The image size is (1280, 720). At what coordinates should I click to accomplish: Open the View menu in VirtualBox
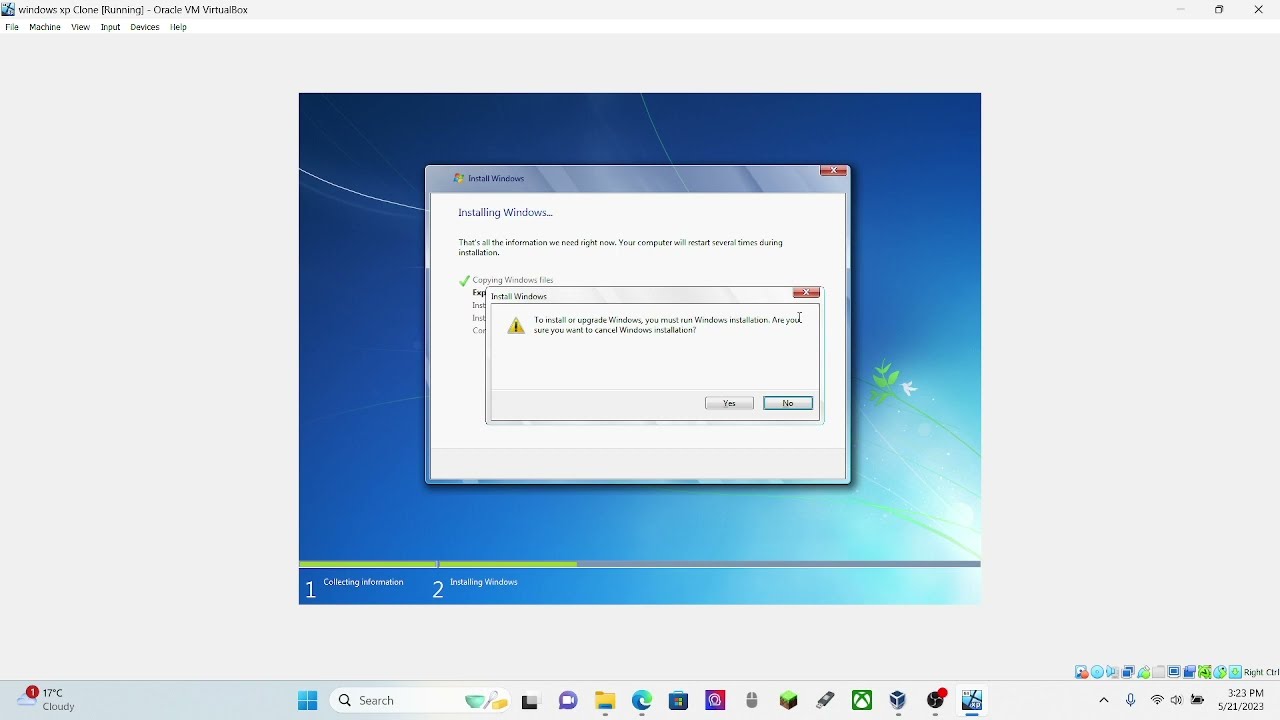81,27
